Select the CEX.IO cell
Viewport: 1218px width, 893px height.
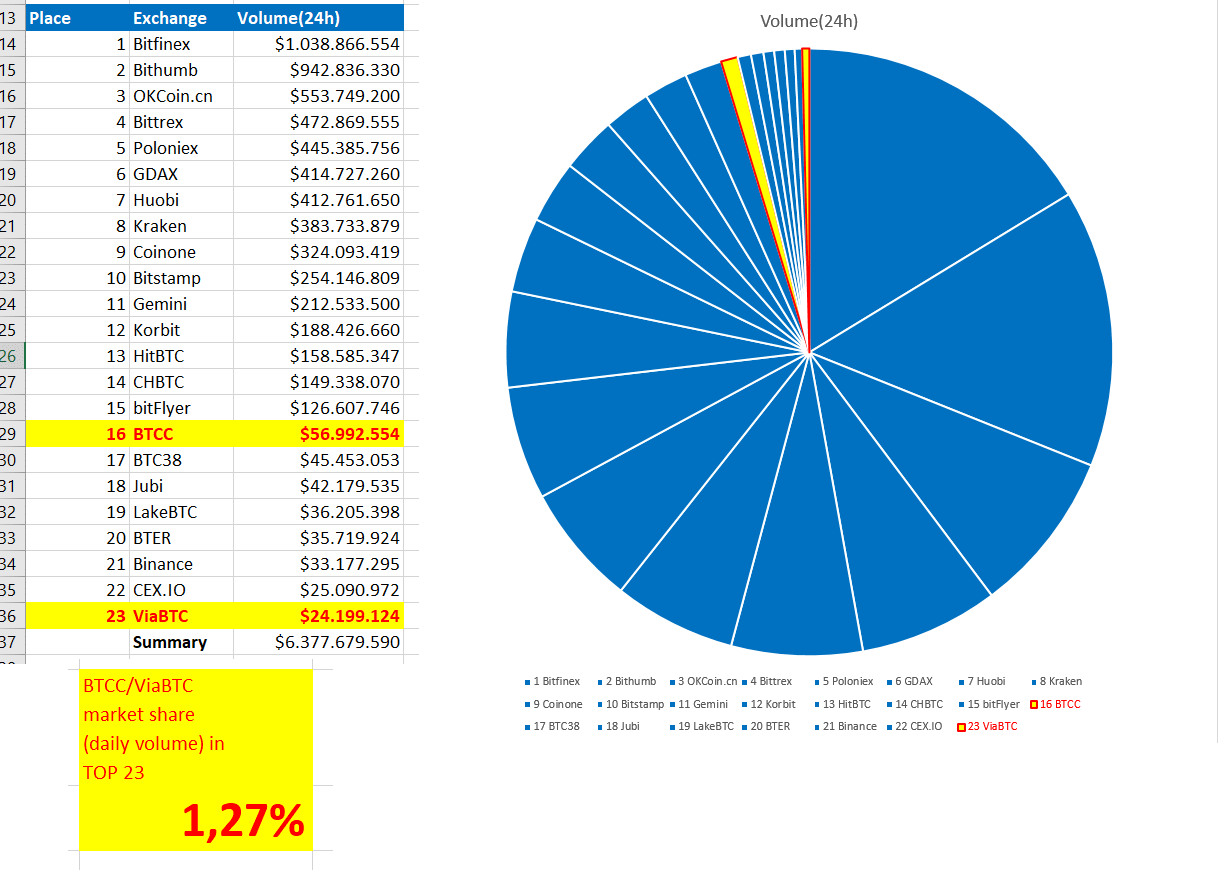pyautogui.click(x=181, y=590)
